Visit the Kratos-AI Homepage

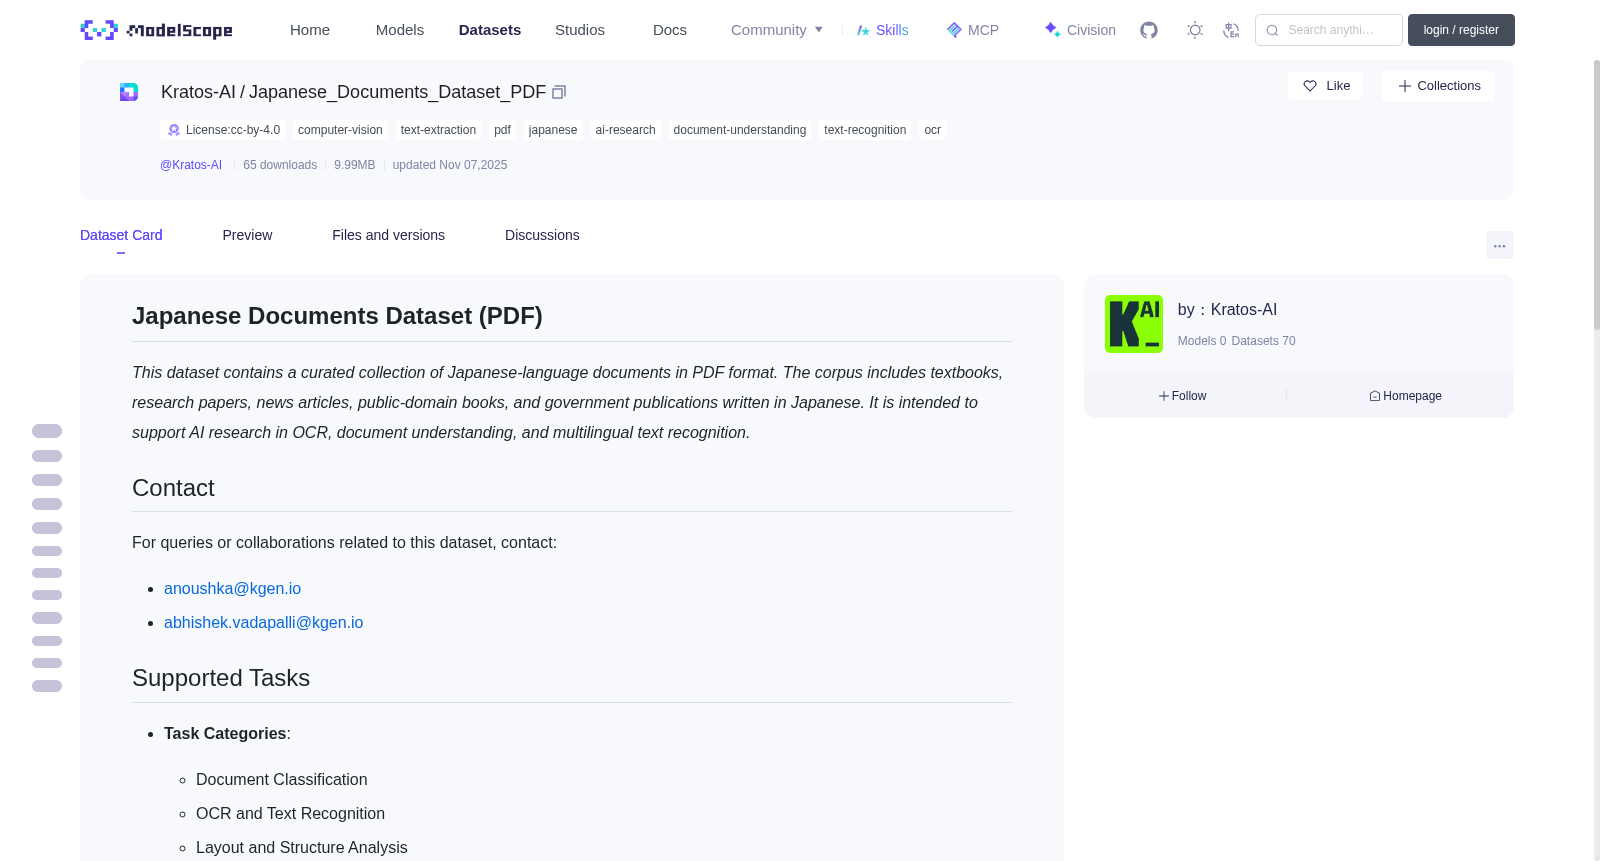point(1405,396)
